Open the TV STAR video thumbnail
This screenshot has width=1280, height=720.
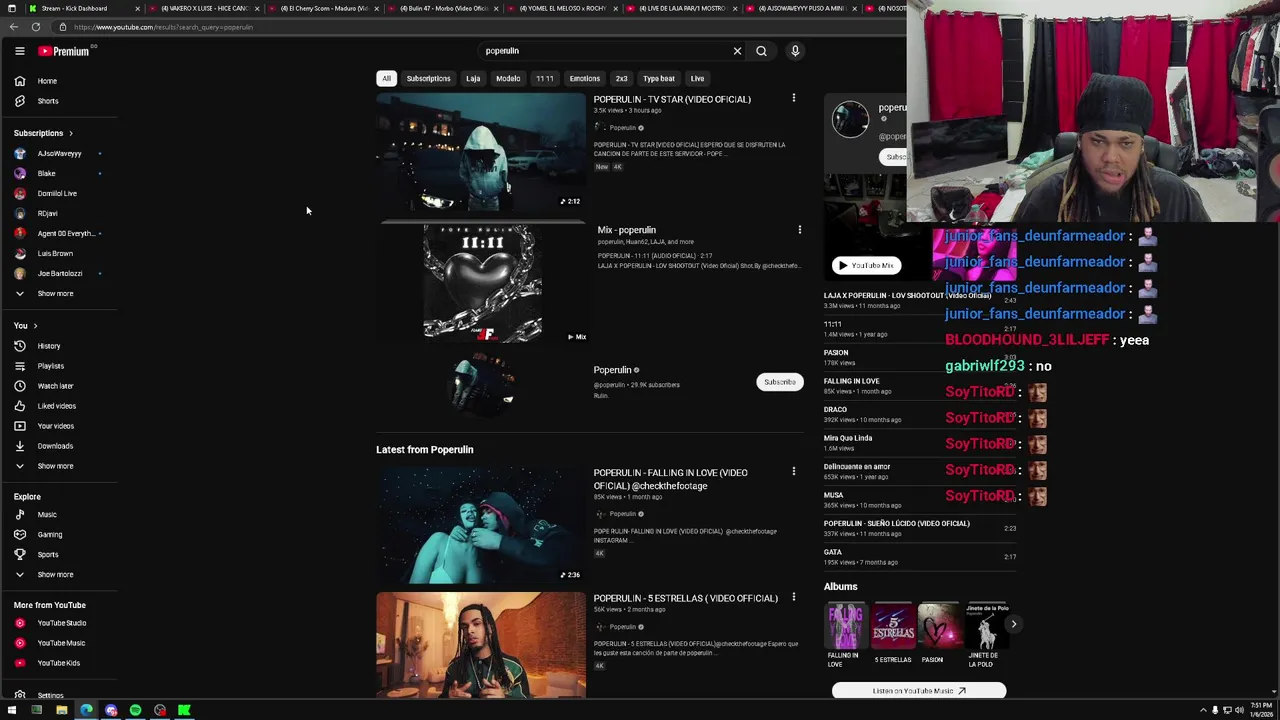[481, 152]
